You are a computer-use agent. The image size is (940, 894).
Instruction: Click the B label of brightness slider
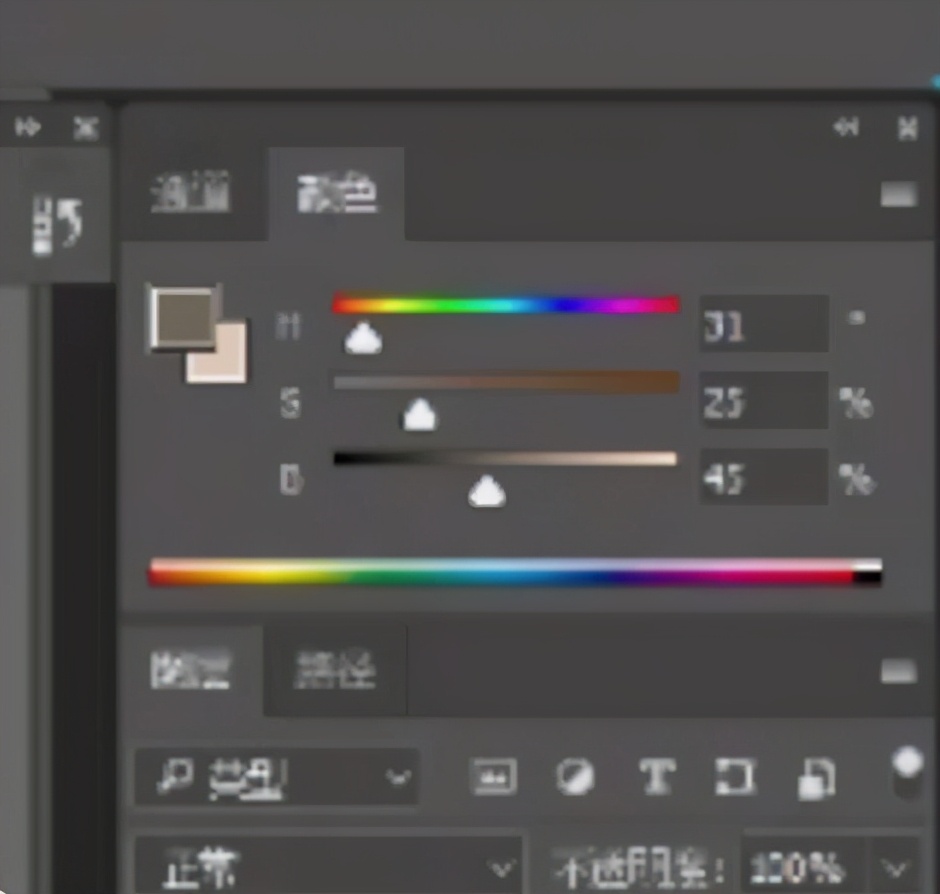pos(291,480)
